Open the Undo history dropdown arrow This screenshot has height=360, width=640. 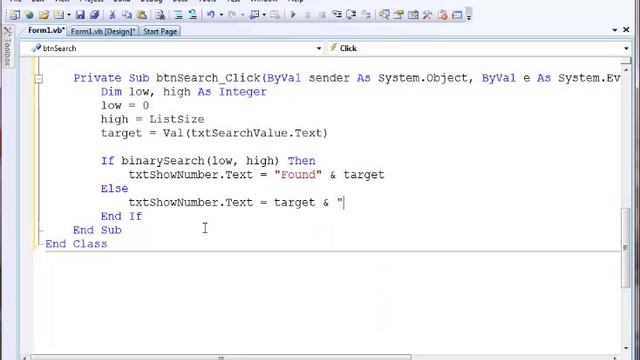(221, 15)
